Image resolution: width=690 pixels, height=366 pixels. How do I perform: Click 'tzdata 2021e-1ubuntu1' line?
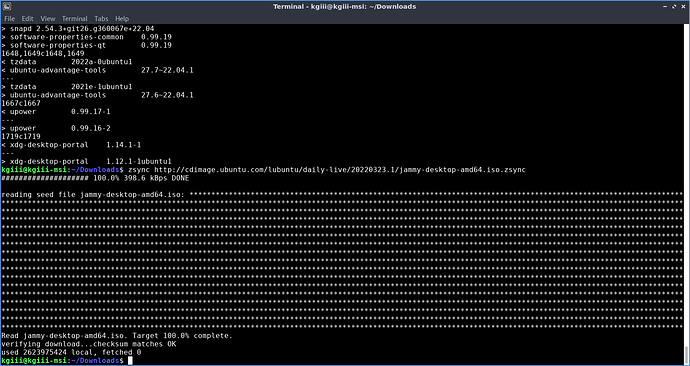pyautogui.click(x=67, y=87)
